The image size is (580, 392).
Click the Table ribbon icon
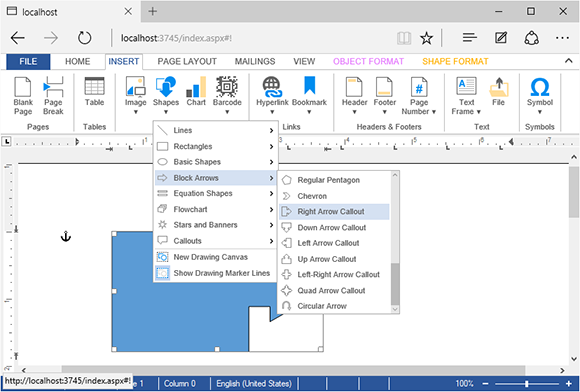94,91
